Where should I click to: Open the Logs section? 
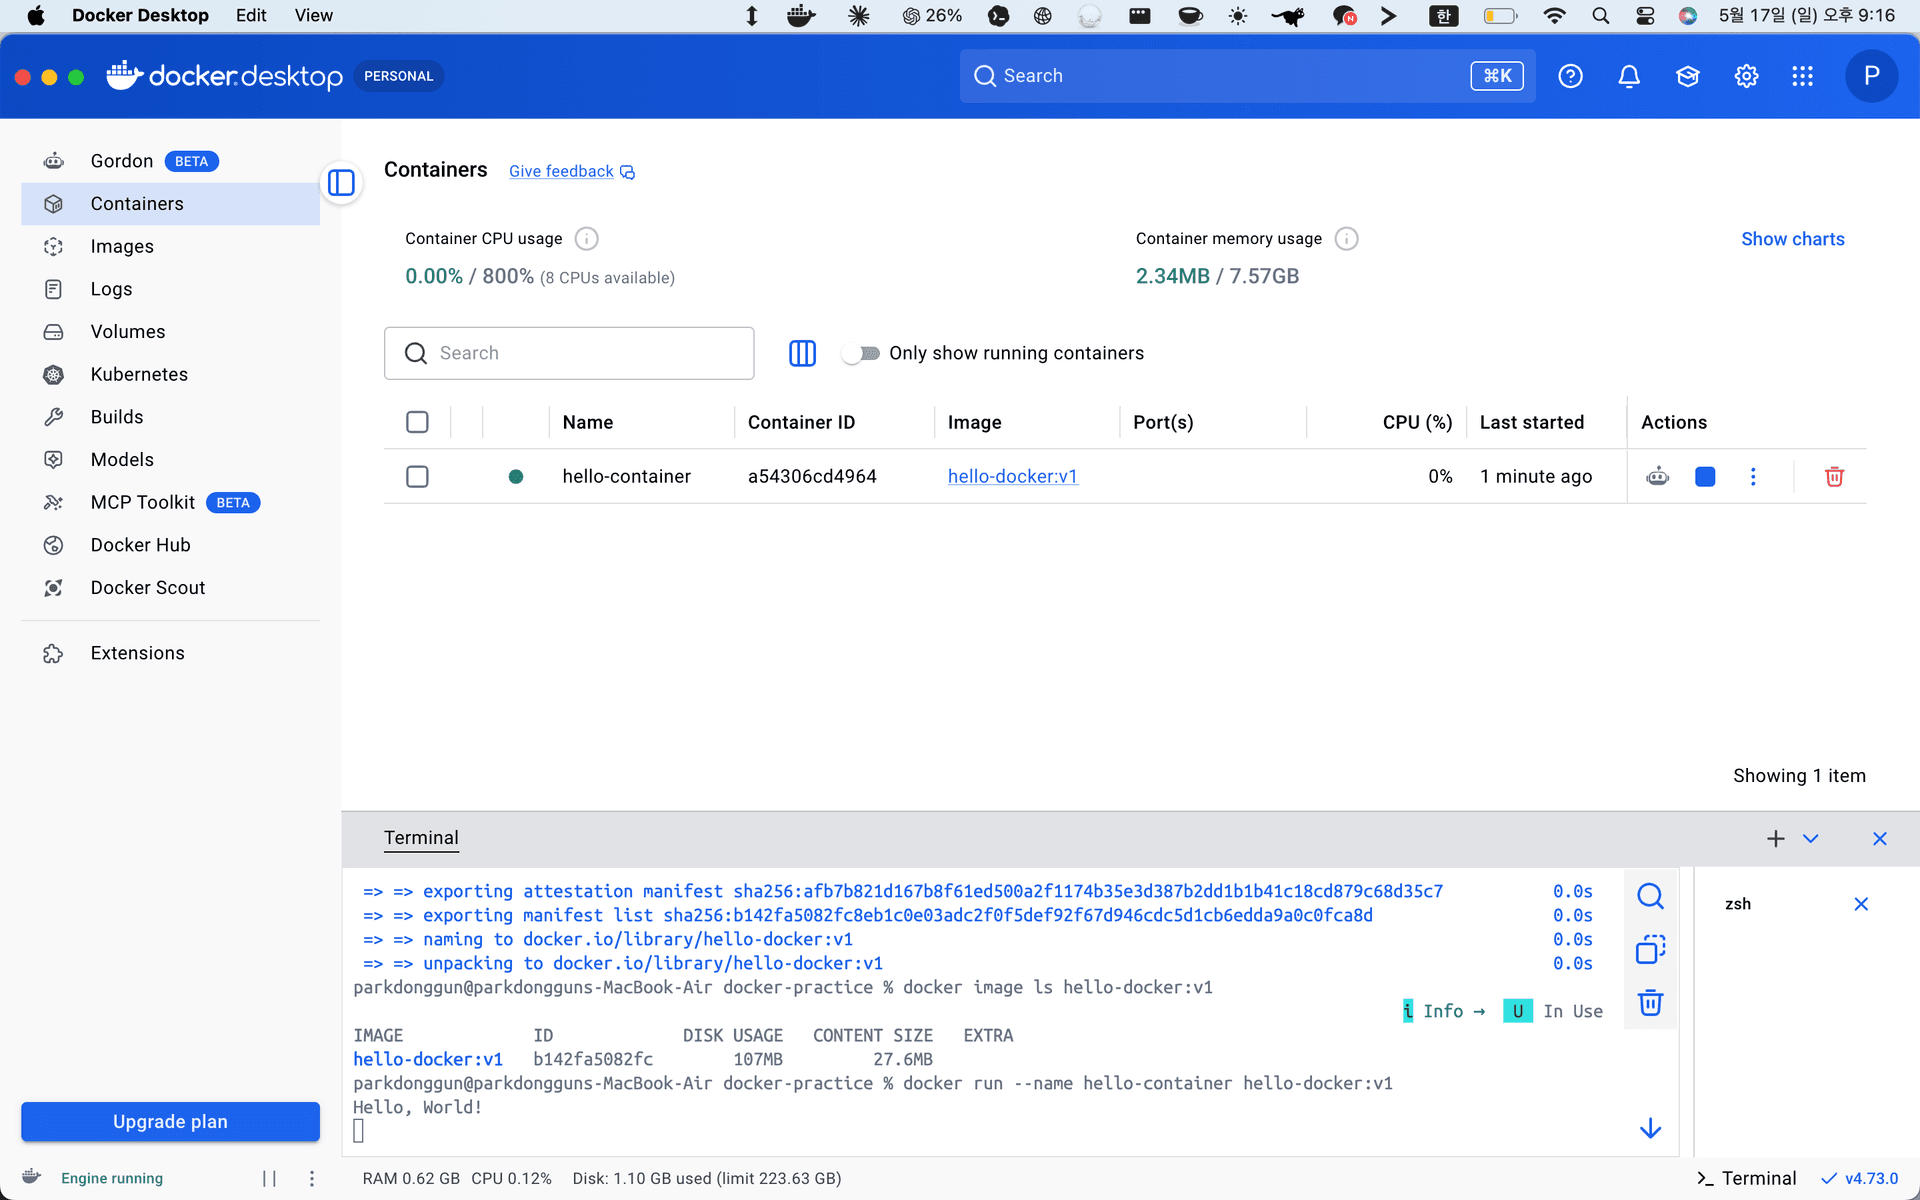pos(170,289)
